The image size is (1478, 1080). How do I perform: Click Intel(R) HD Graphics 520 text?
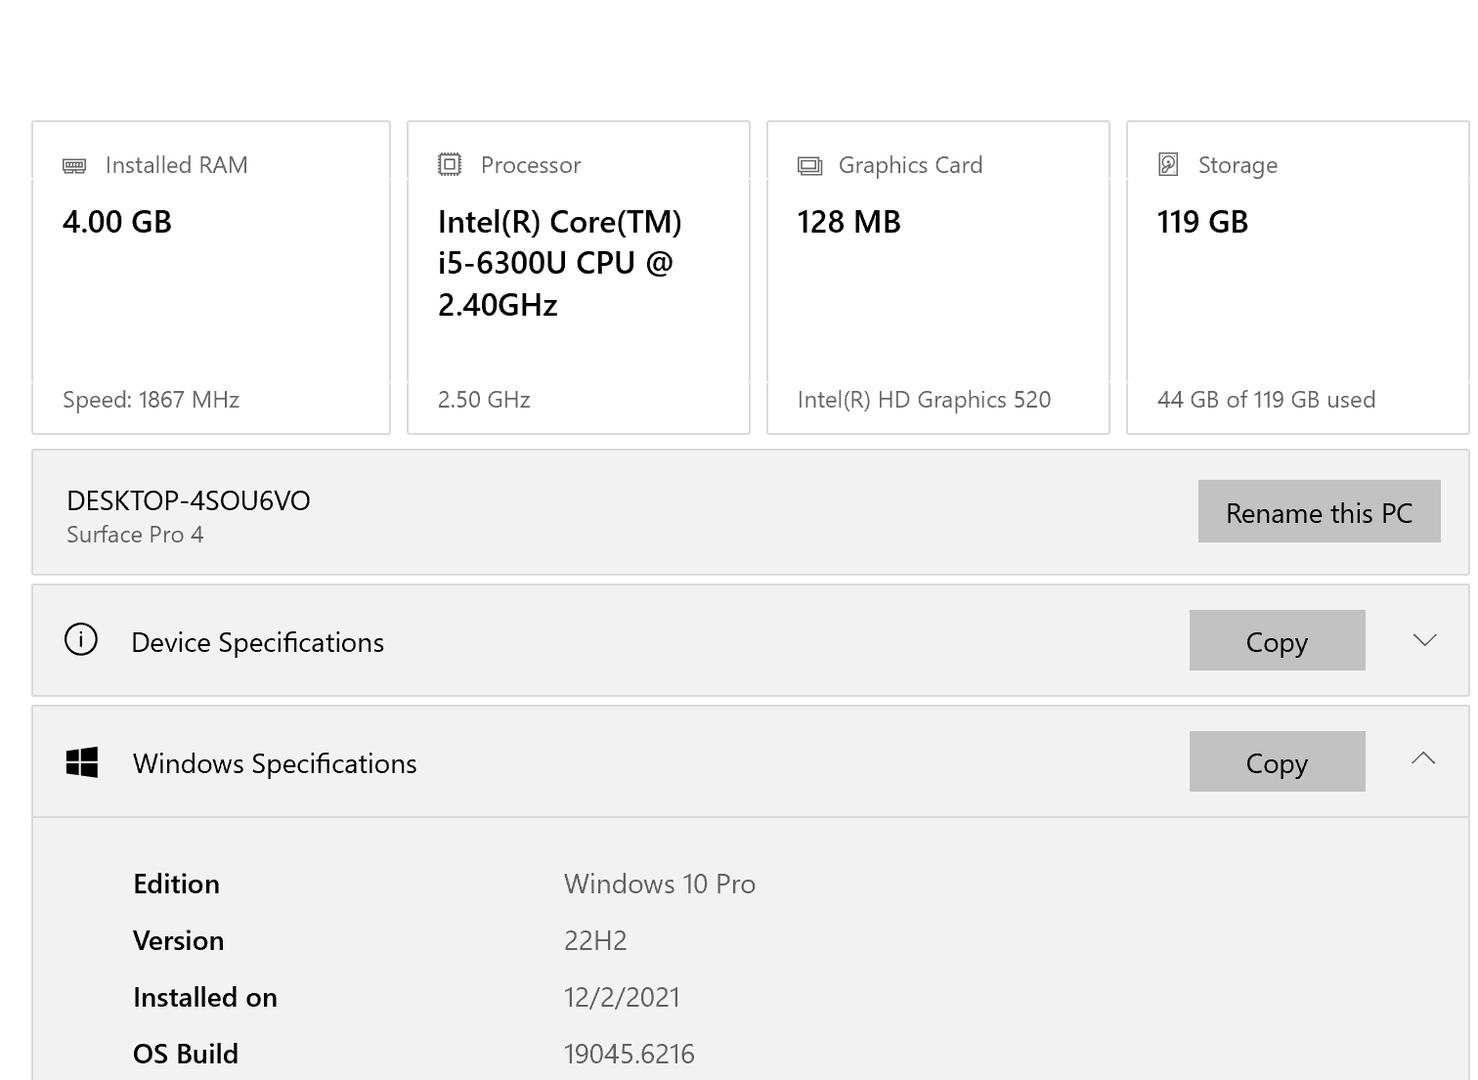click(x=924, y=400)
